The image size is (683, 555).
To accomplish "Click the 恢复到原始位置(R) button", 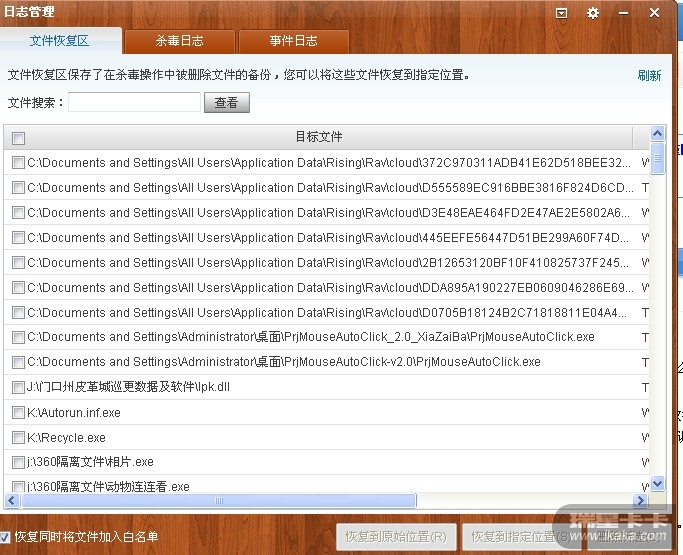I will pyautogui.click(x=396, y=537).
